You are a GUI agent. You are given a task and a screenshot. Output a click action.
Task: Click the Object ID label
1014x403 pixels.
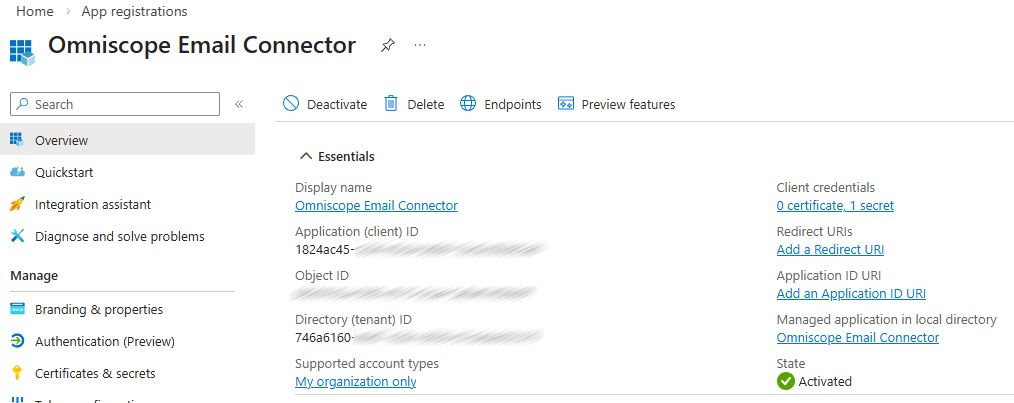click(322, 276)
